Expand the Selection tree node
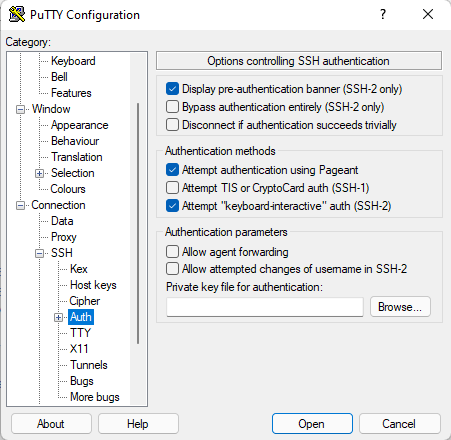 (39, 173)
